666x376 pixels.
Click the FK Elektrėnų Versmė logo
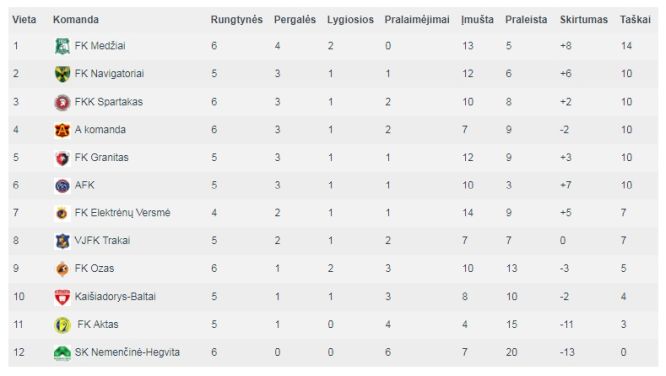[62, 213]
